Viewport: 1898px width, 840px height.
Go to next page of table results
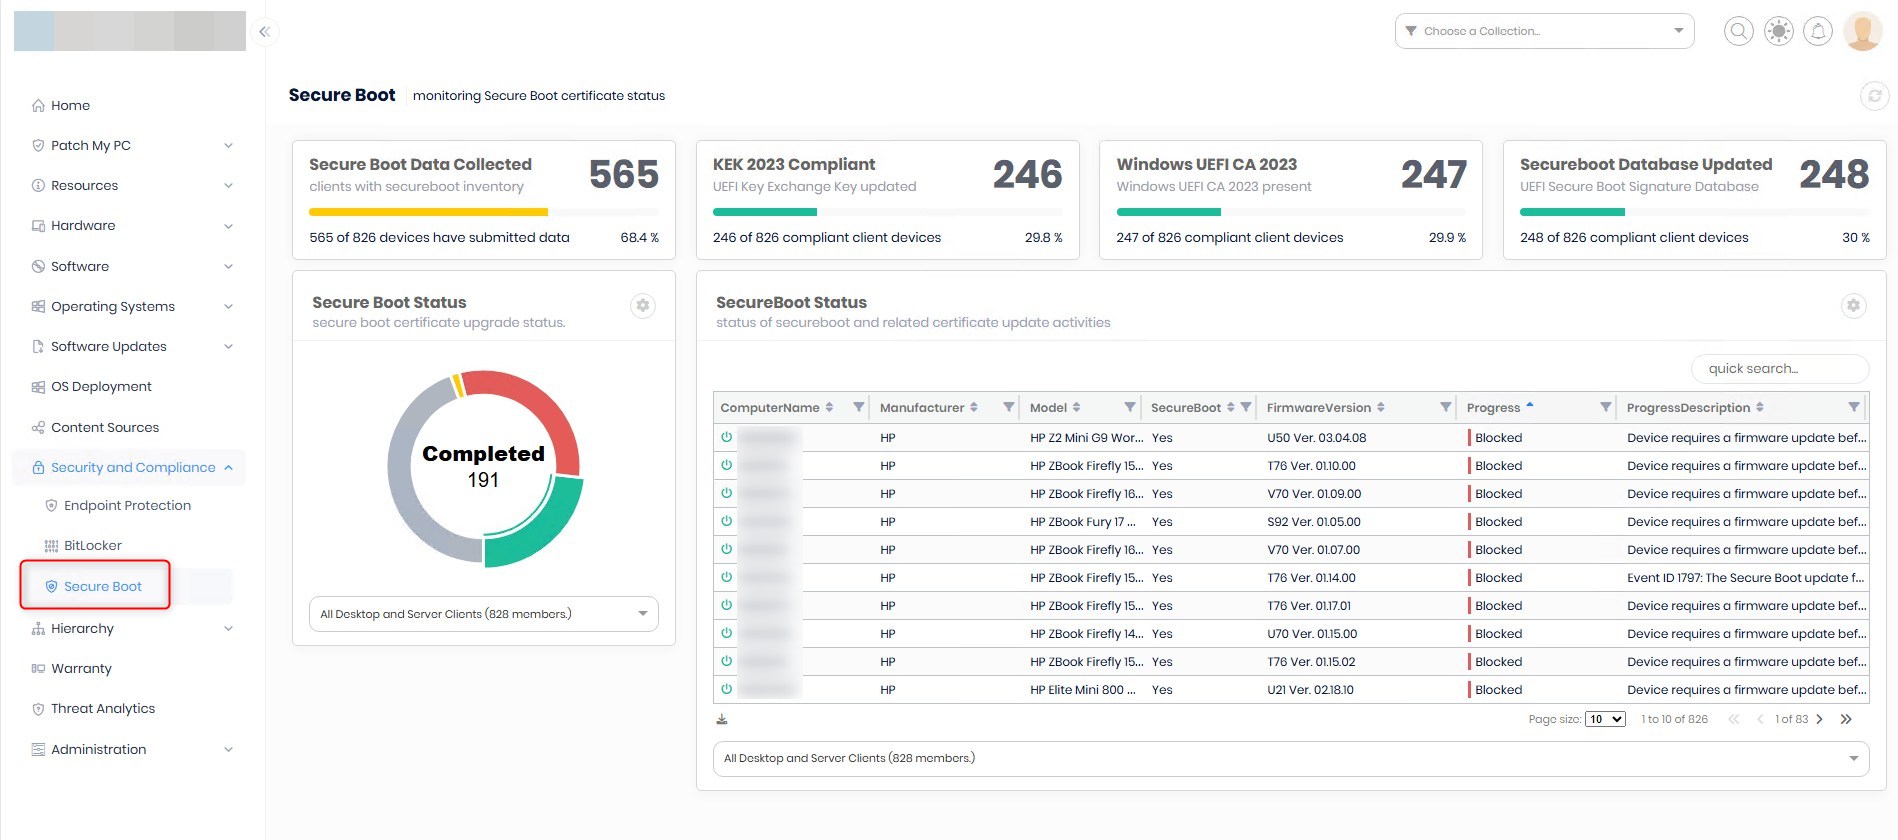(x=1819, y=719)
